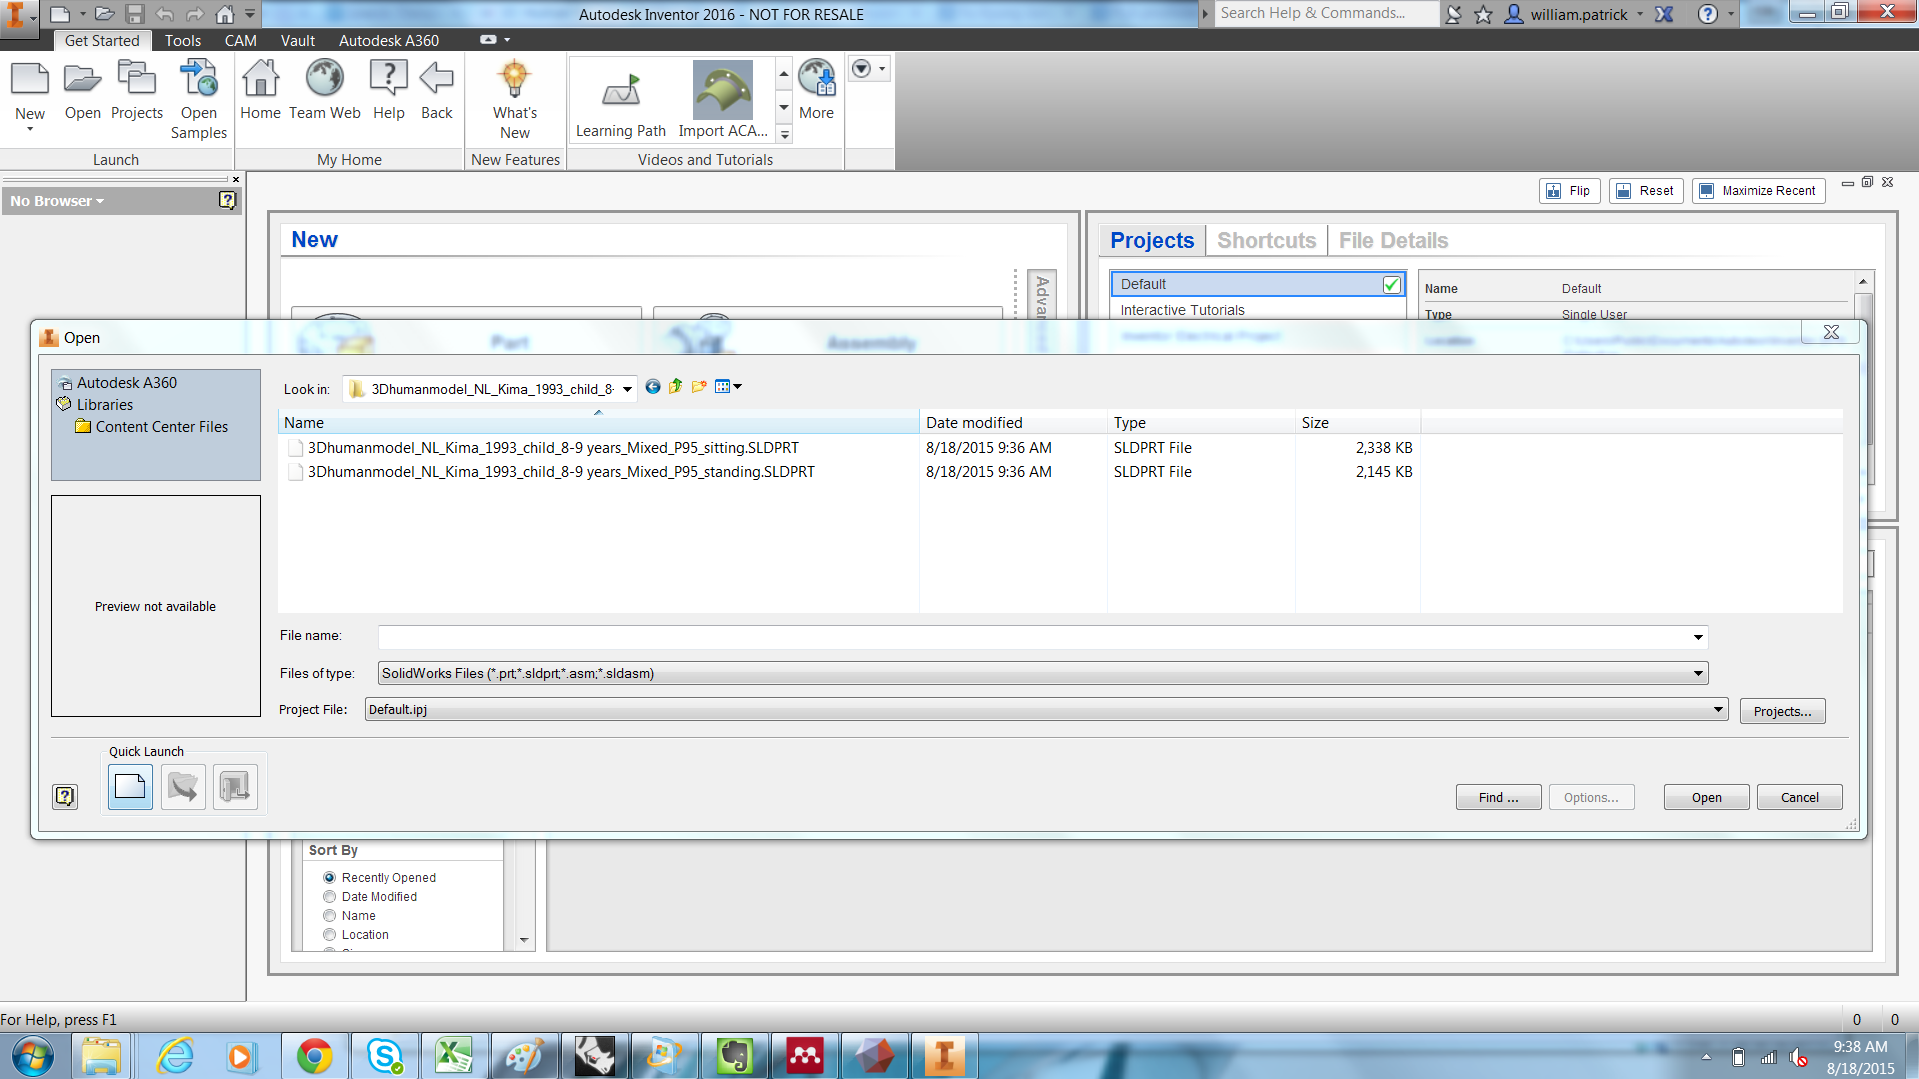Open Excel from taskbar

click(x=454, y=1056)
